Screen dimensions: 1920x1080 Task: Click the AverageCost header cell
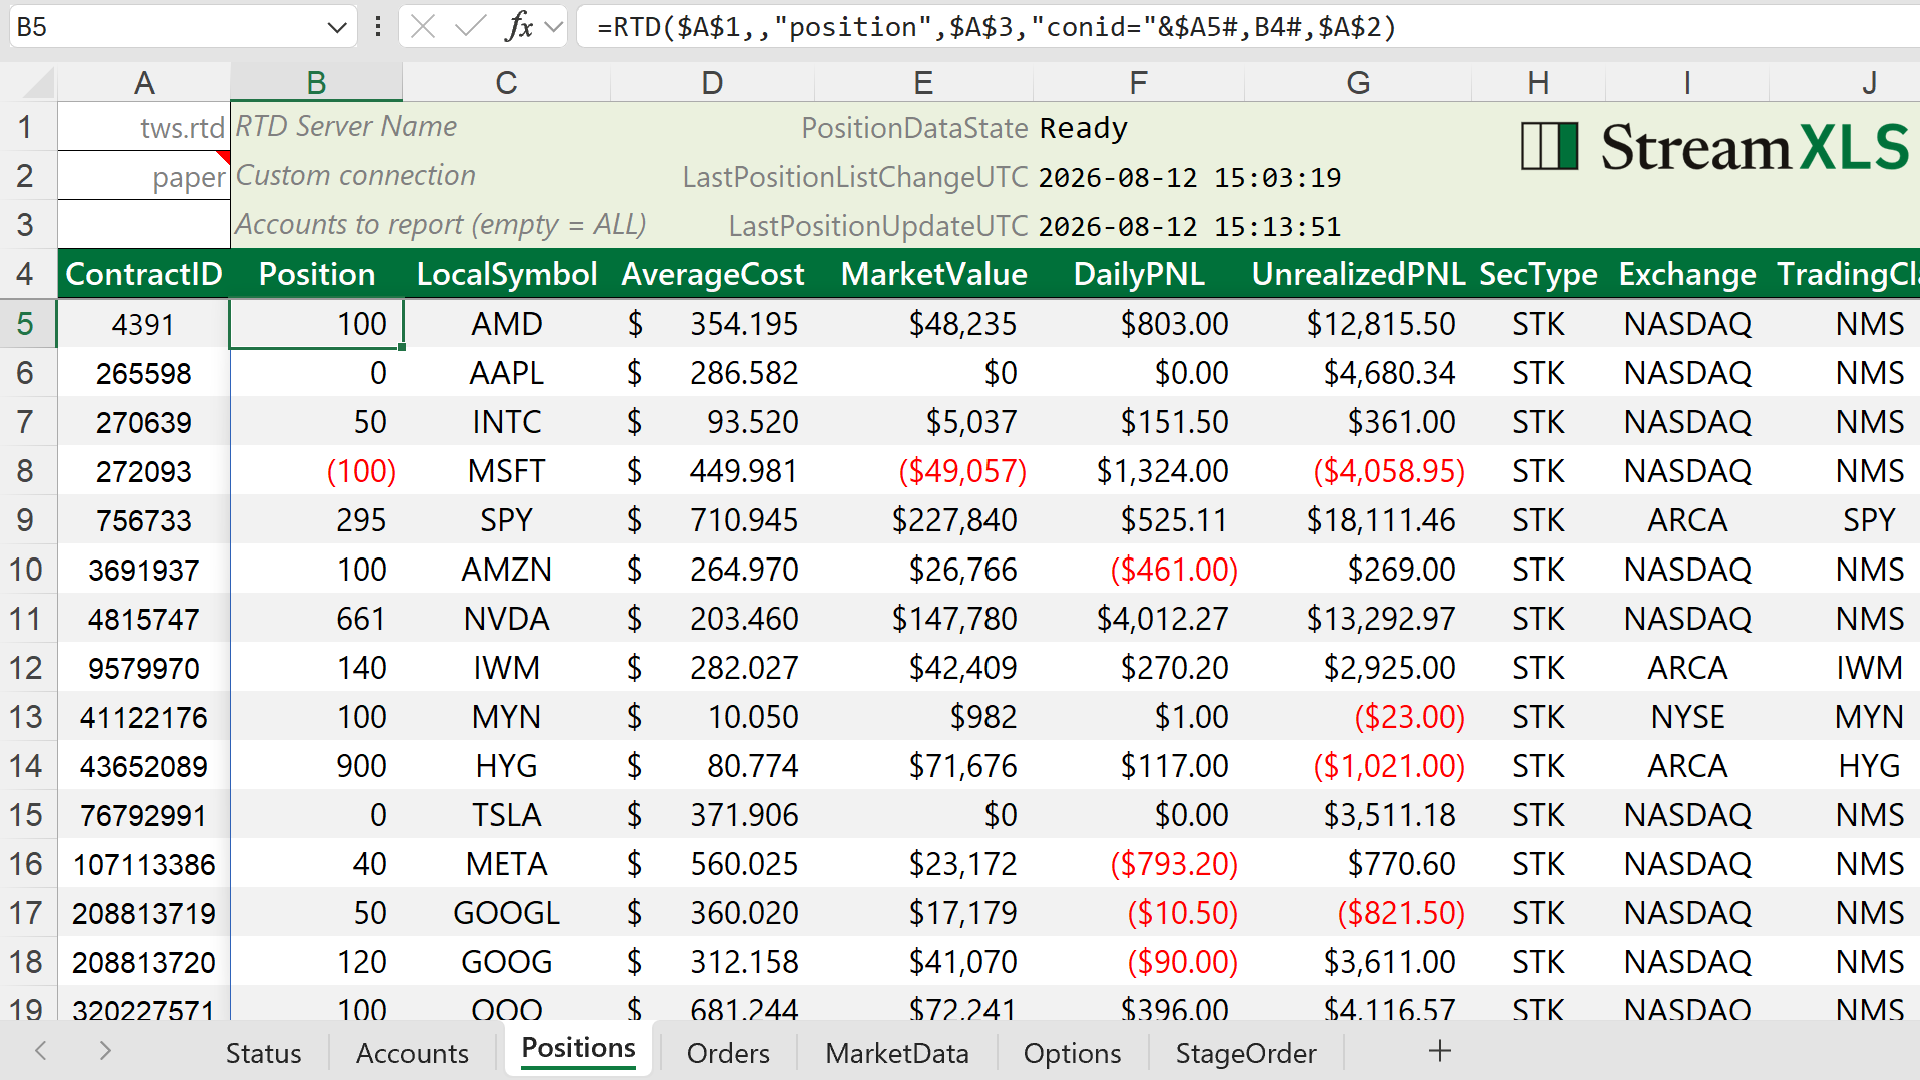point(712,274)
